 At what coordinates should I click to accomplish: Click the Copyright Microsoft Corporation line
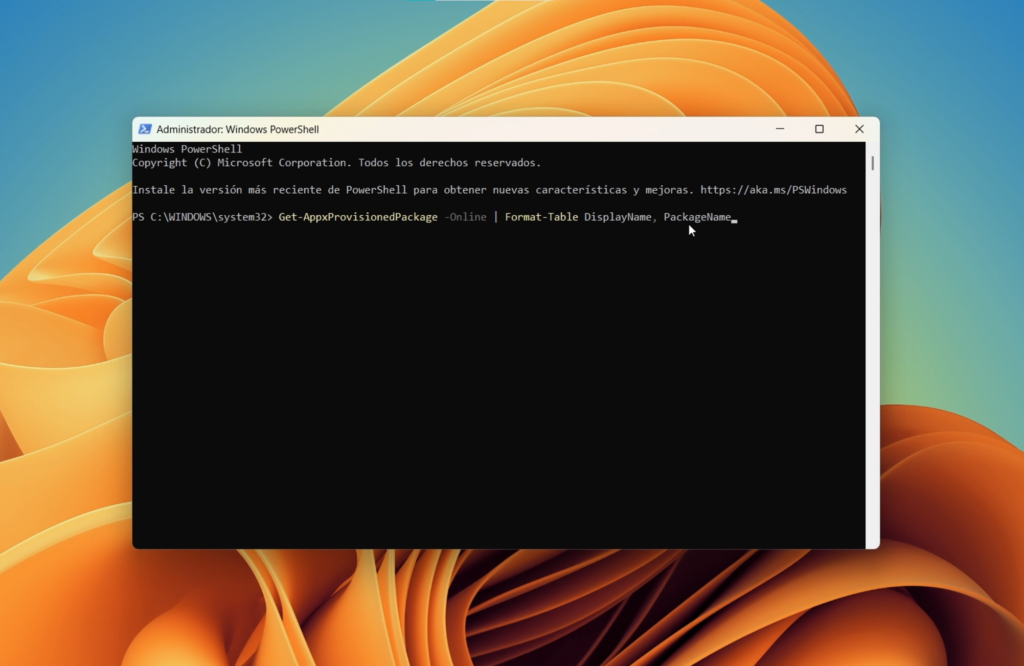[336, 163]
